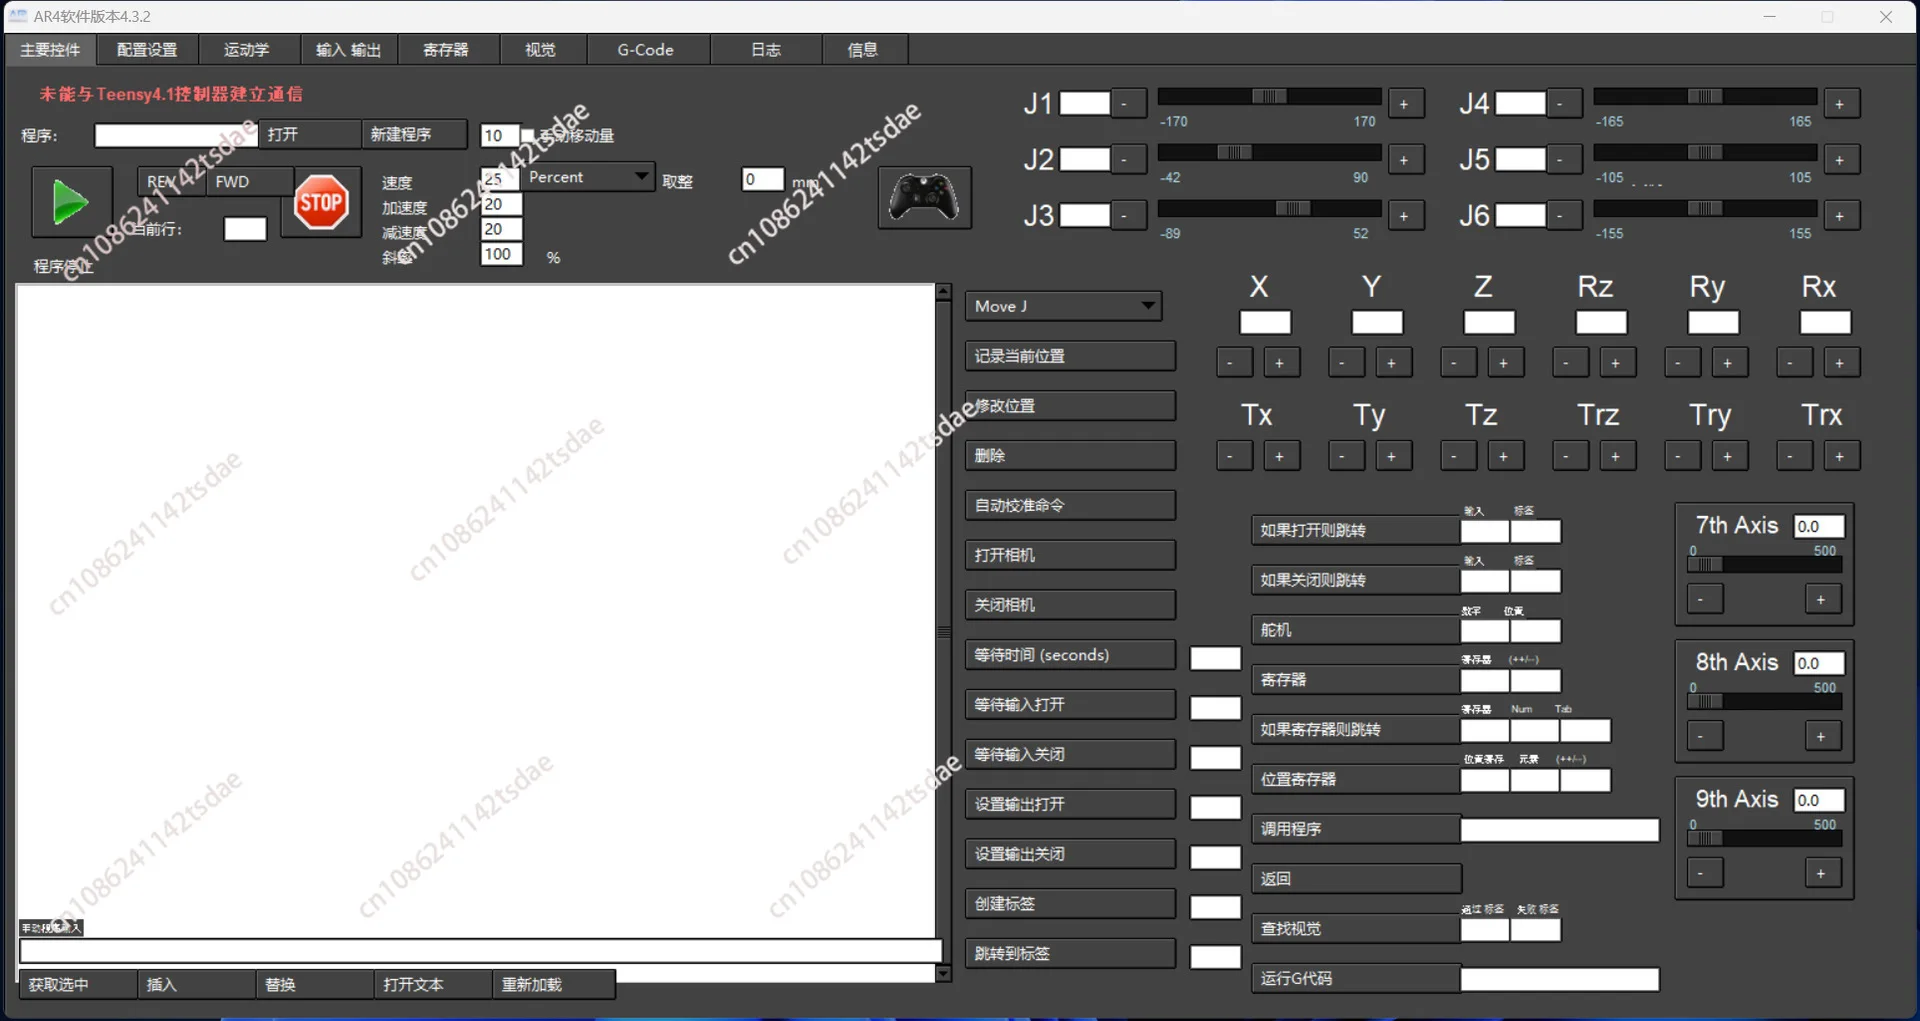Viewport: 1920px width, 1021px height.
Task: Jog Tx minus button
Action: (1233, 457)
